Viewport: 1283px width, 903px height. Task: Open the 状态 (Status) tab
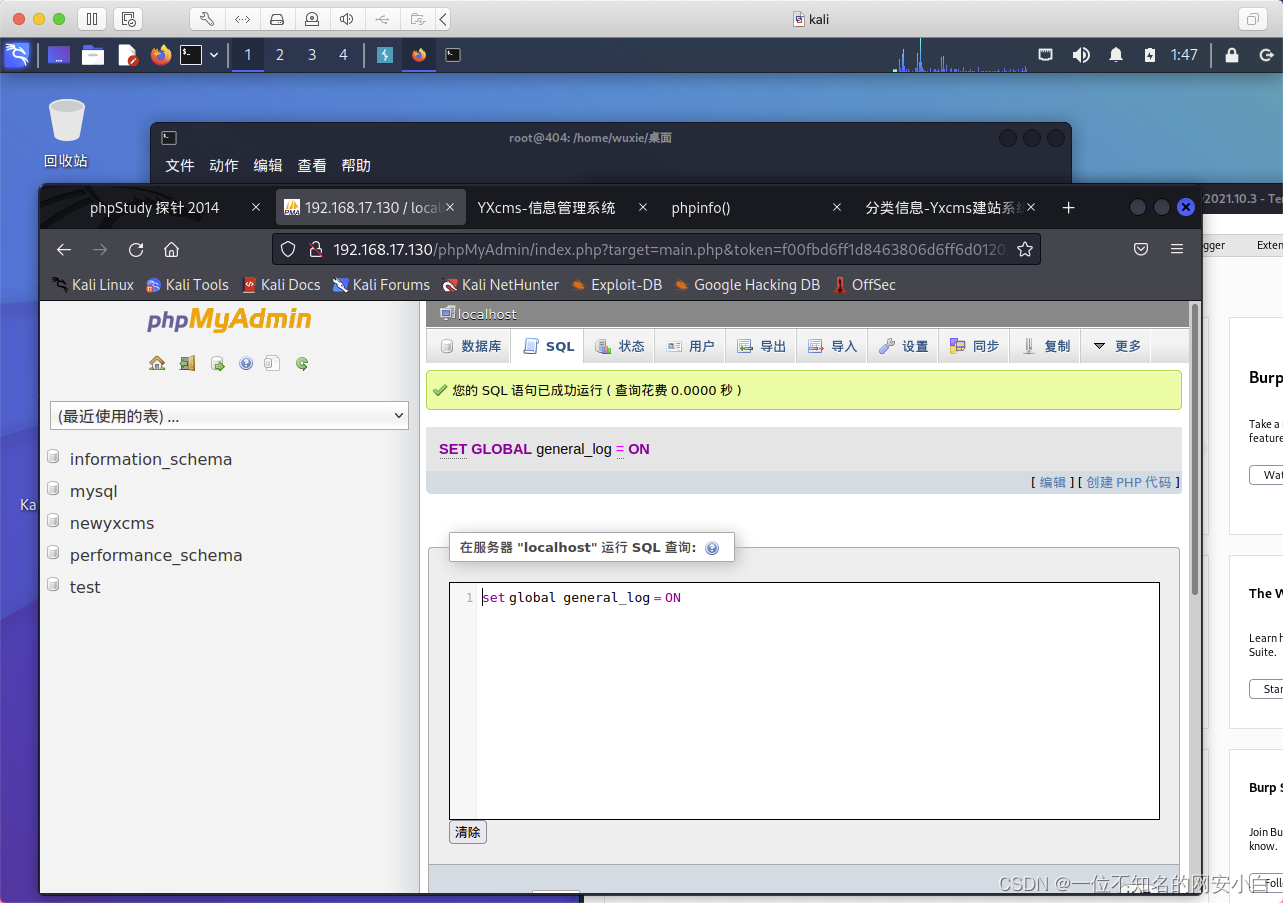click(x=620, y=346)
